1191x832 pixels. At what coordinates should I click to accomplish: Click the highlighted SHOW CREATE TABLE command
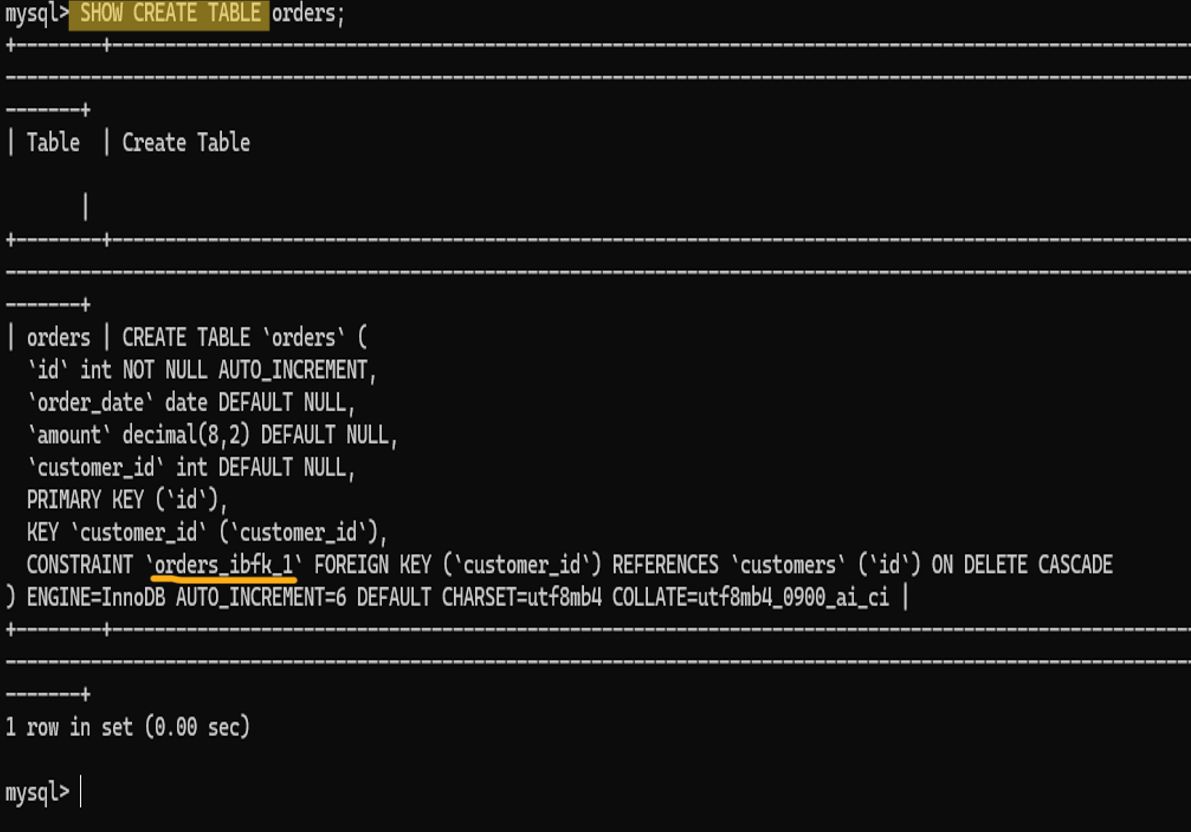[x=169, y=14]
